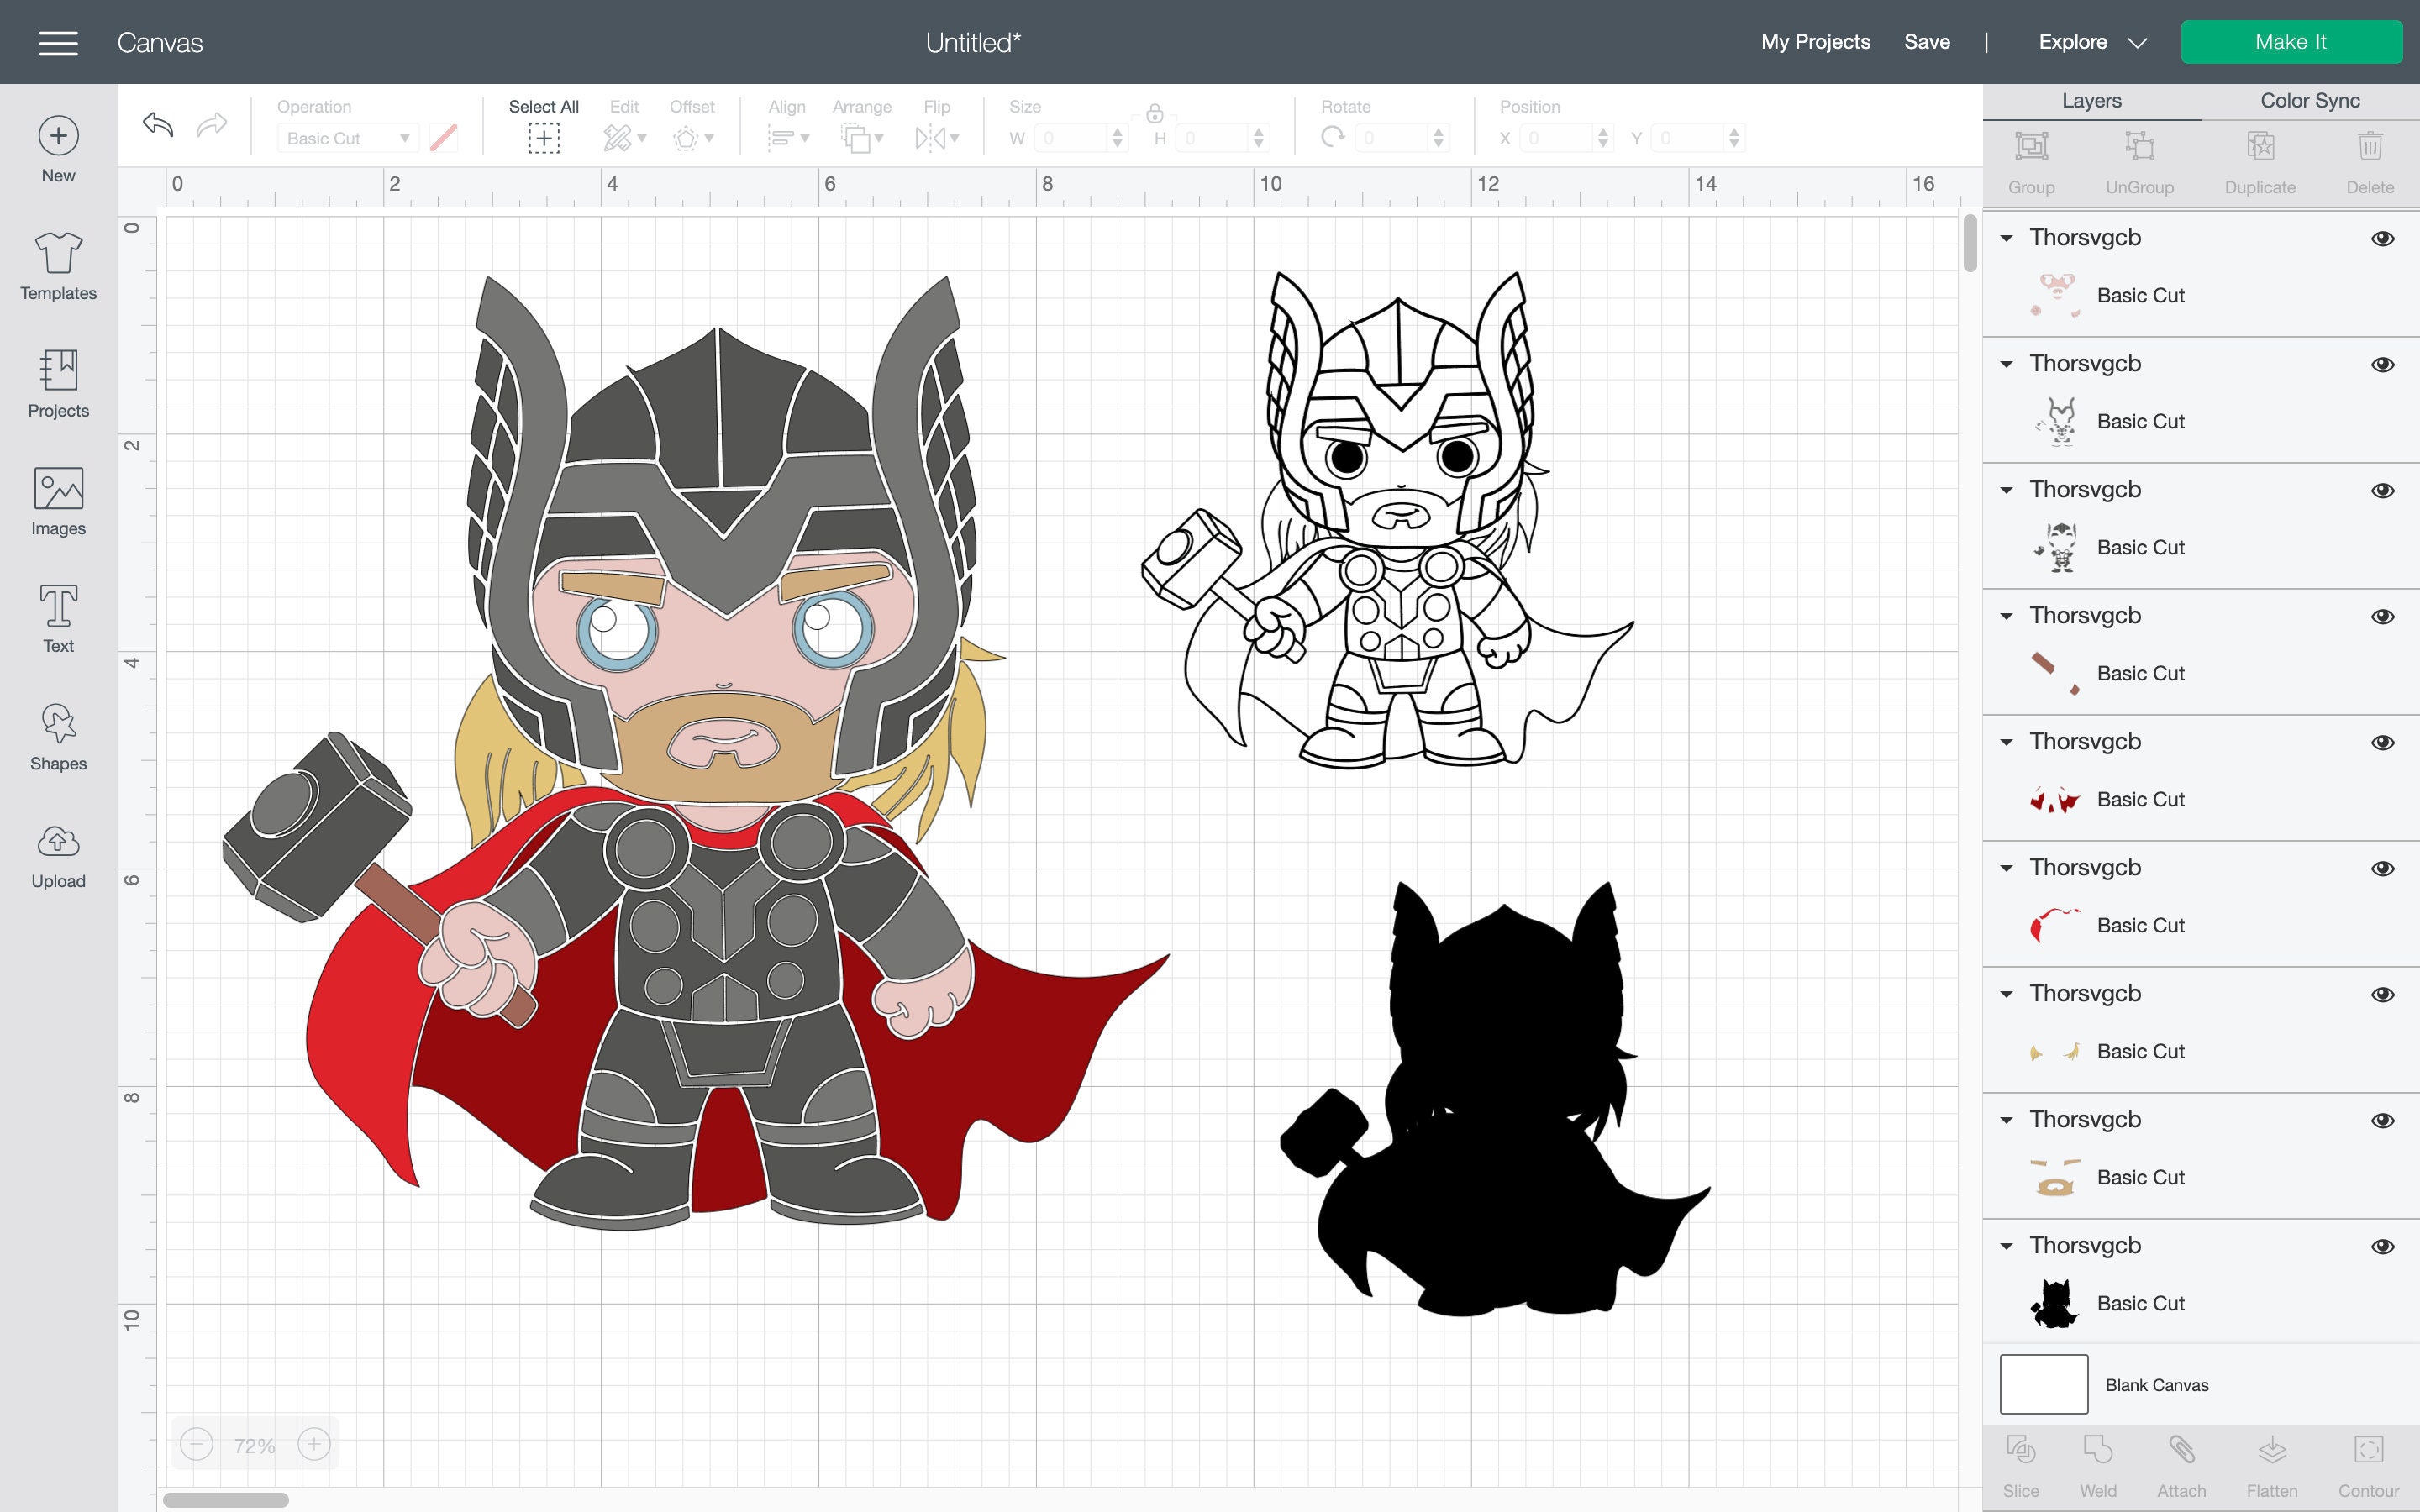Open the Basic Cut operation dropdown

346,138
